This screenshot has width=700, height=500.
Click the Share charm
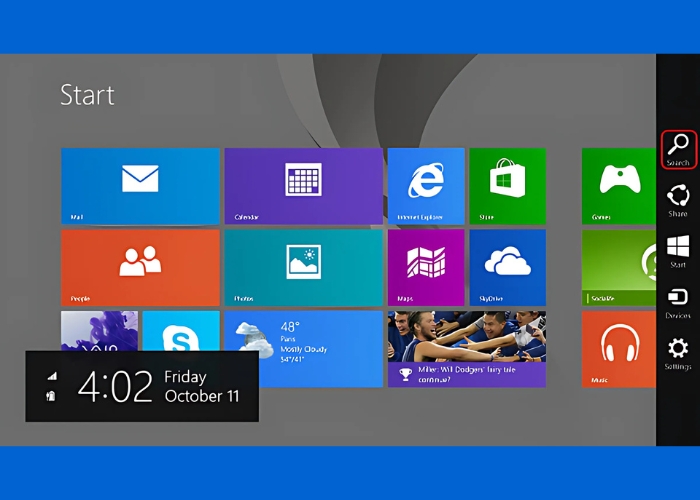click(x=678, y=198)
